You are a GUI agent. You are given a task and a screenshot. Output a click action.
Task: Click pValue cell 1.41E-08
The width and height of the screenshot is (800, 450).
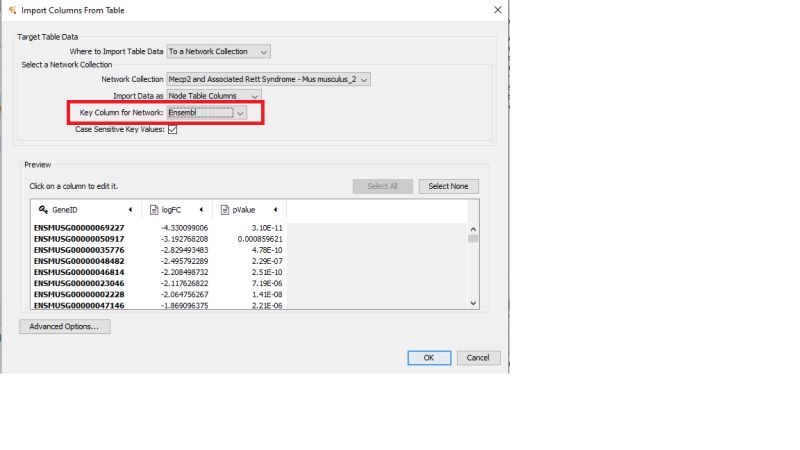[267, 294]
